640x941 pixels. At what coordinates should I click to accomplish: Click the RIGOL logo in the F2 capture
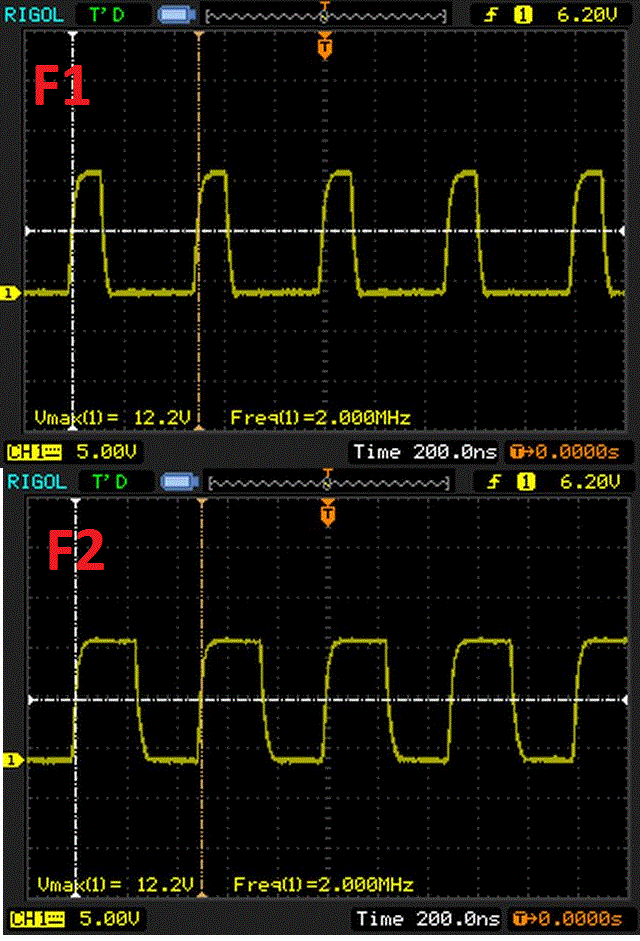(x=38, y=482)
